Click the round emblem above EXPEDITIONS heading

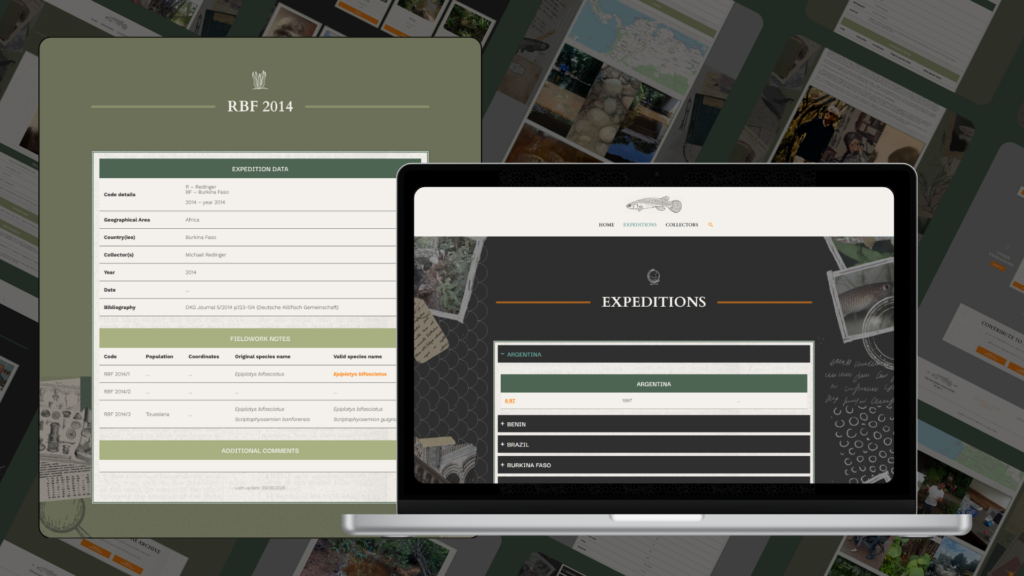pos(653,276)
